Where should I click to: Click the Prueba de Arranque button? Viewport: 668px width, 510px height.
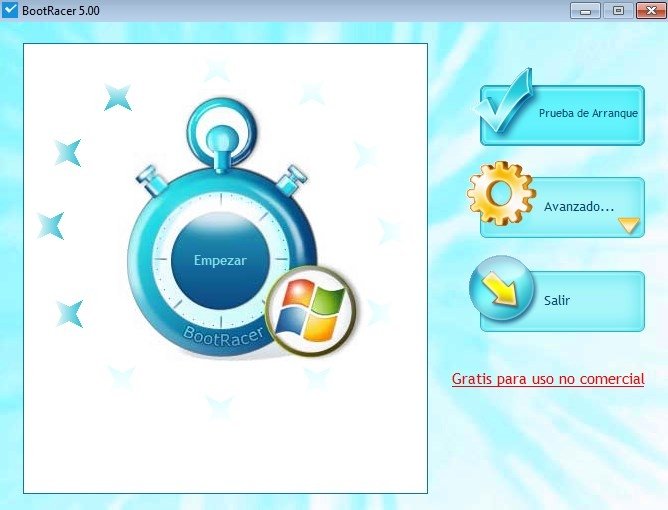click(x=562, y=115)
